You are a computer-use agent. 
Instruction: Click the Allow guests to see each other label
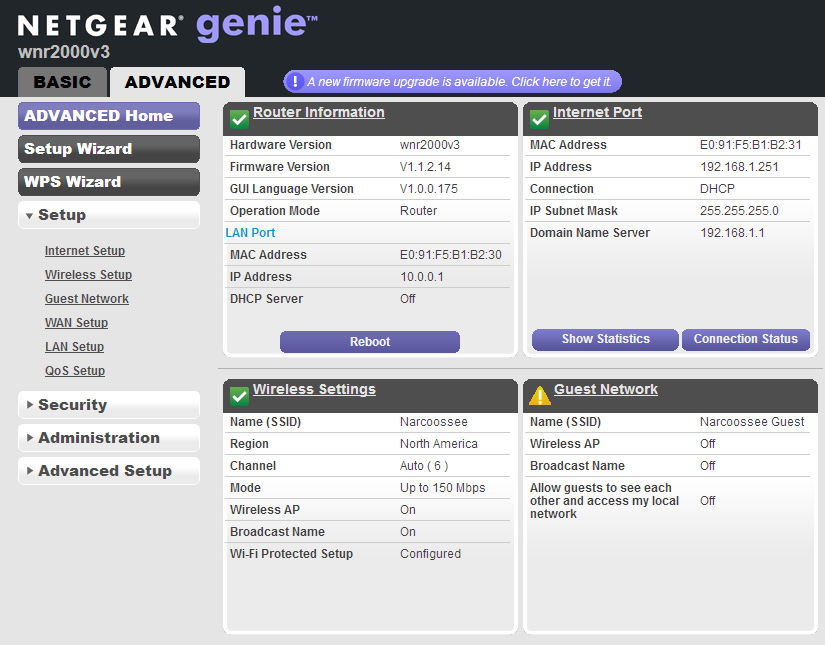tap(605, 501)
